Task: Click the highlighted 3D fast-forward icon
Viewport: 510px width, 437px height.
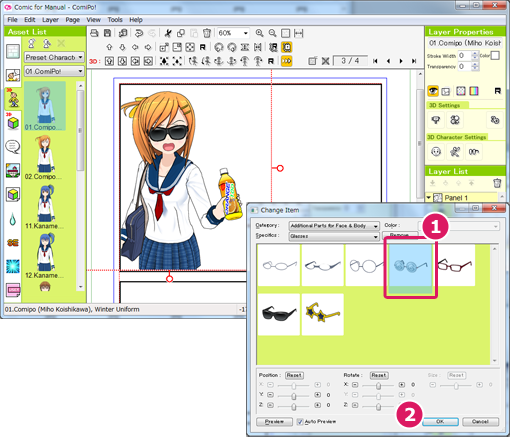Action: [x=287, y=61]
